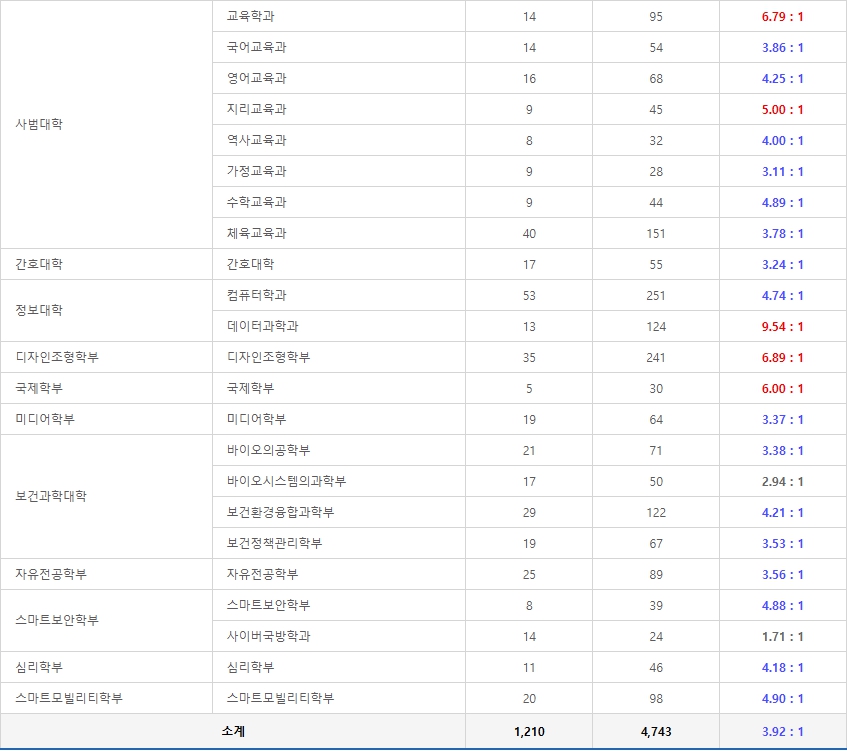Image resolution: width=847 pixels, height=751 pixels.
Task: Click quota value 53
Action: pos(529,296)
